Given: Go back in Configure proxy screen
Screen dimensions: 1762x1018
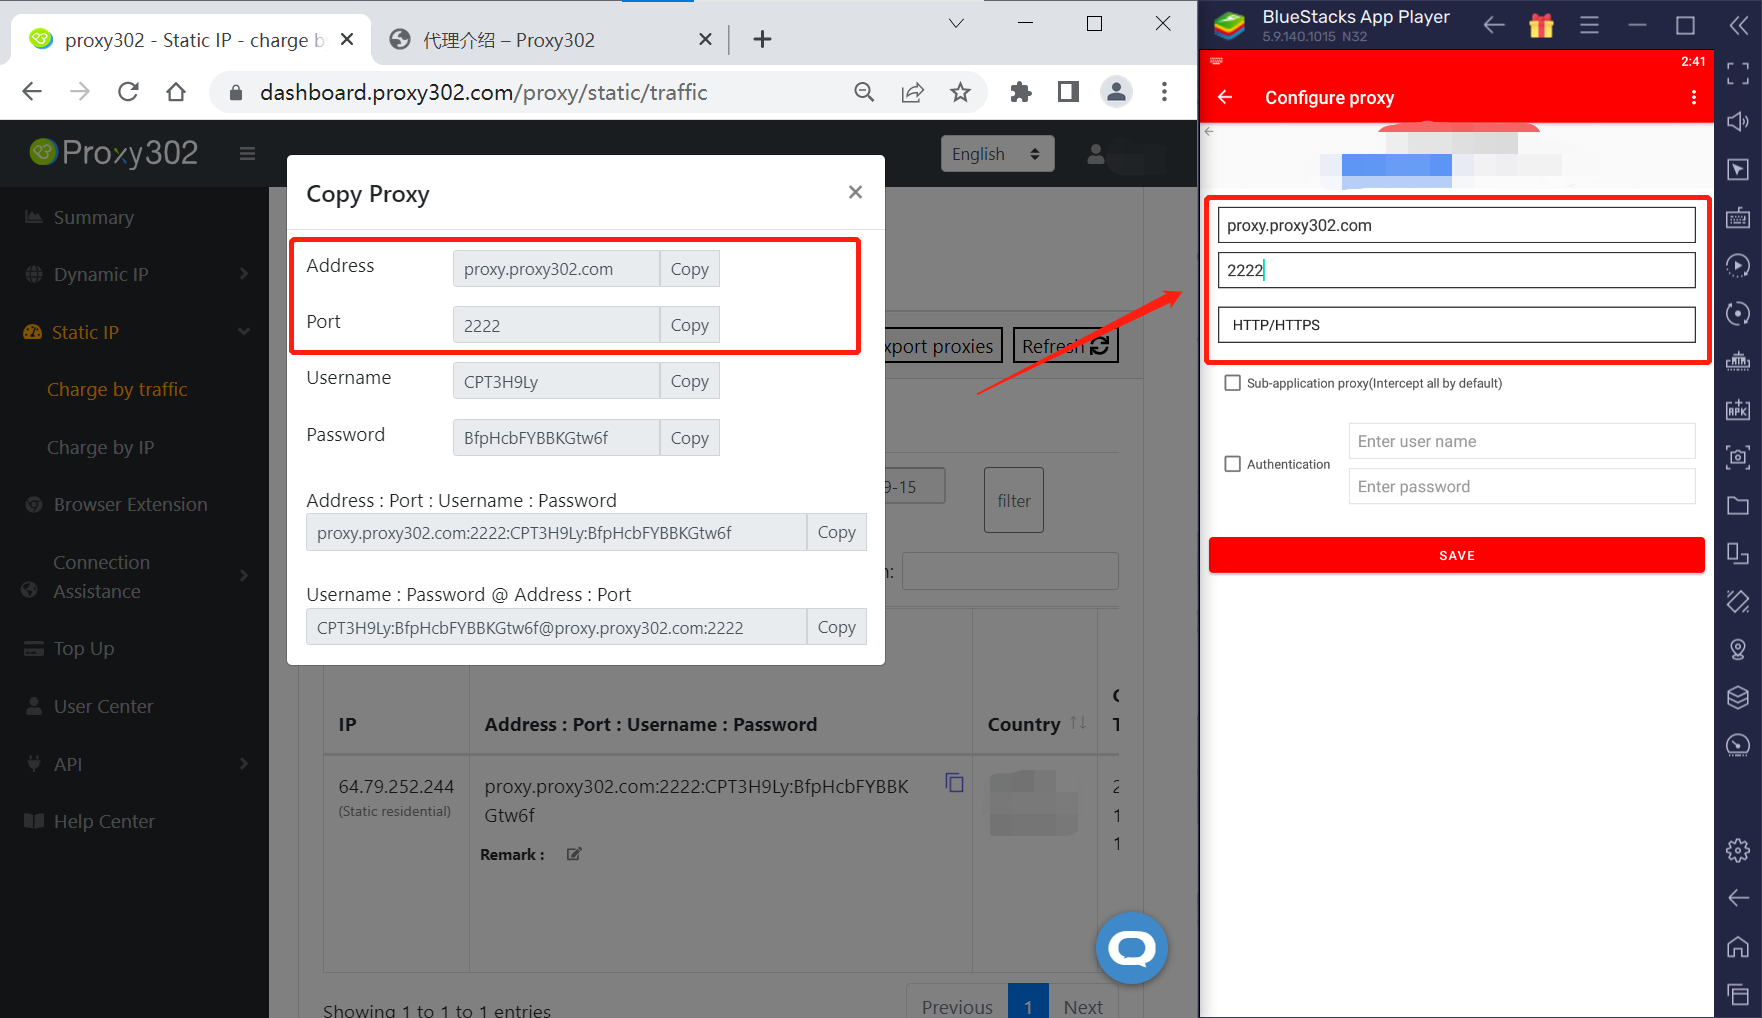Looking at the screenshot, I should 1225,97.
